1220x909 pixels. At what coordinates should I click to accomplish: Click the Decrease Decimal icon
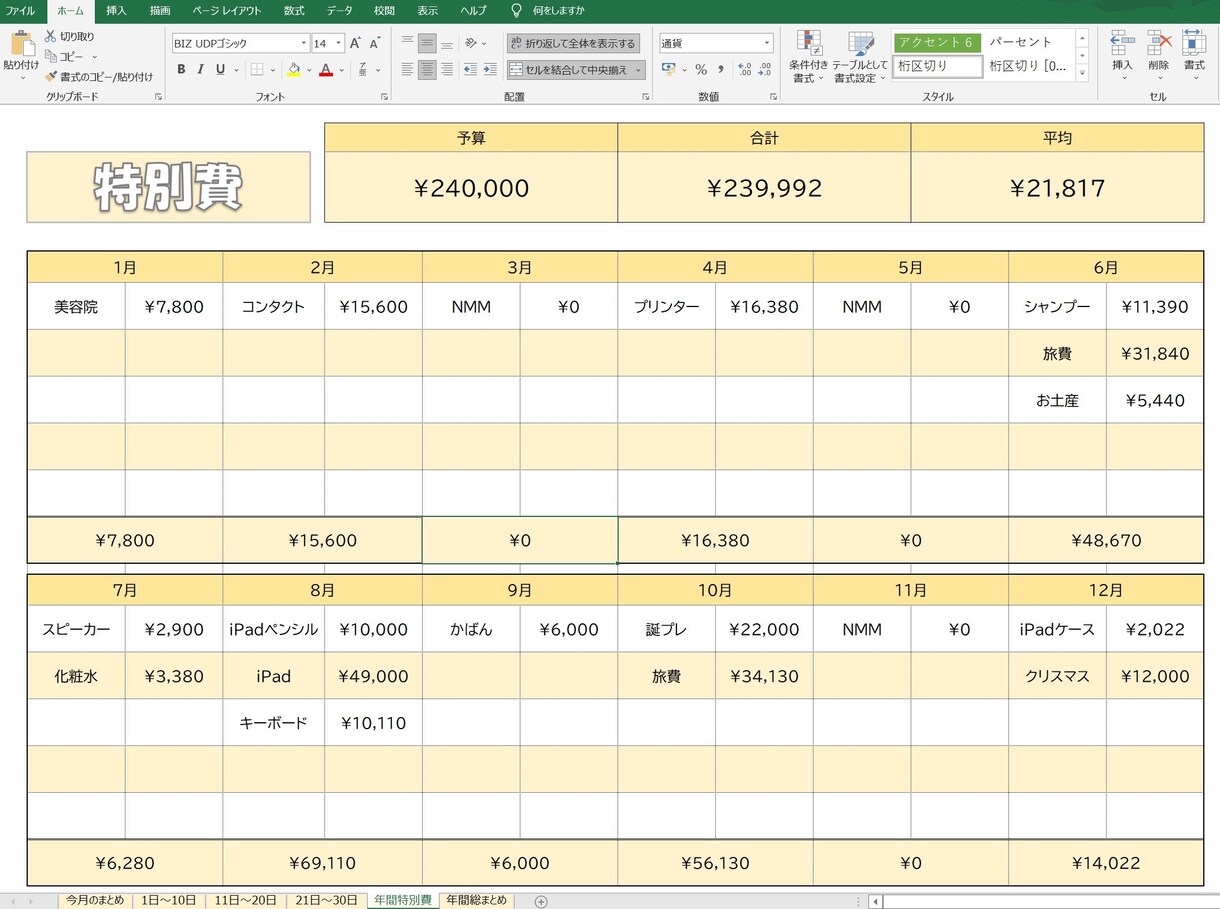[765, 69]
